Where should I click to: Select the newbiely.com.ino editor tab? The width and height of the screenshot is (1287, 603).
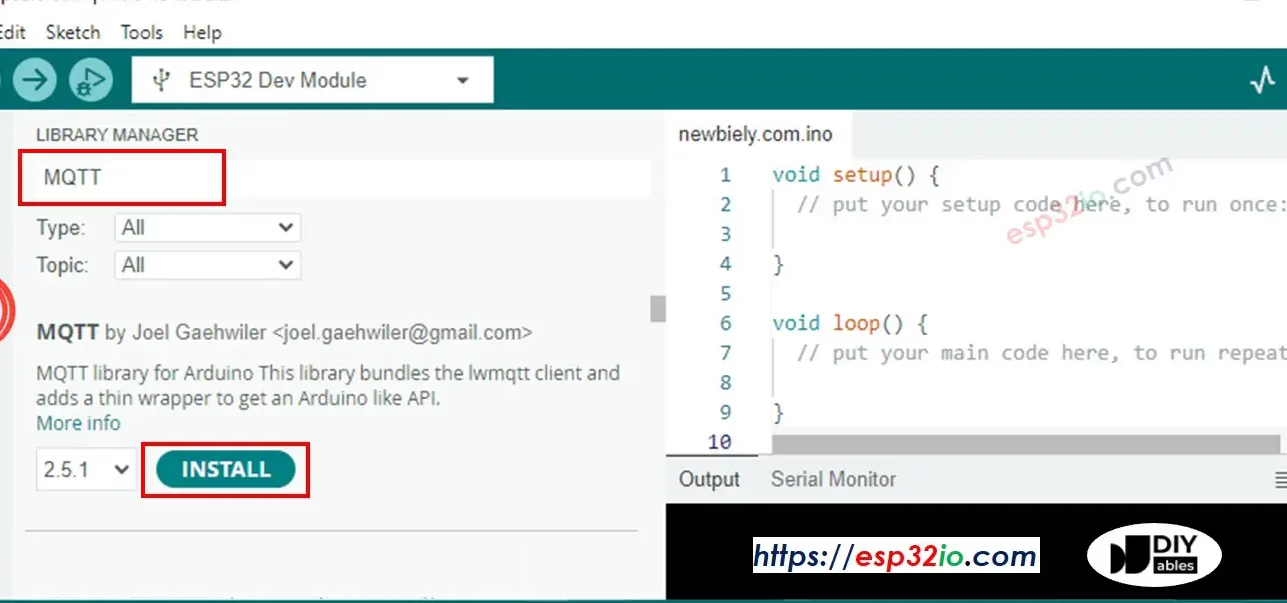point(755,134)
